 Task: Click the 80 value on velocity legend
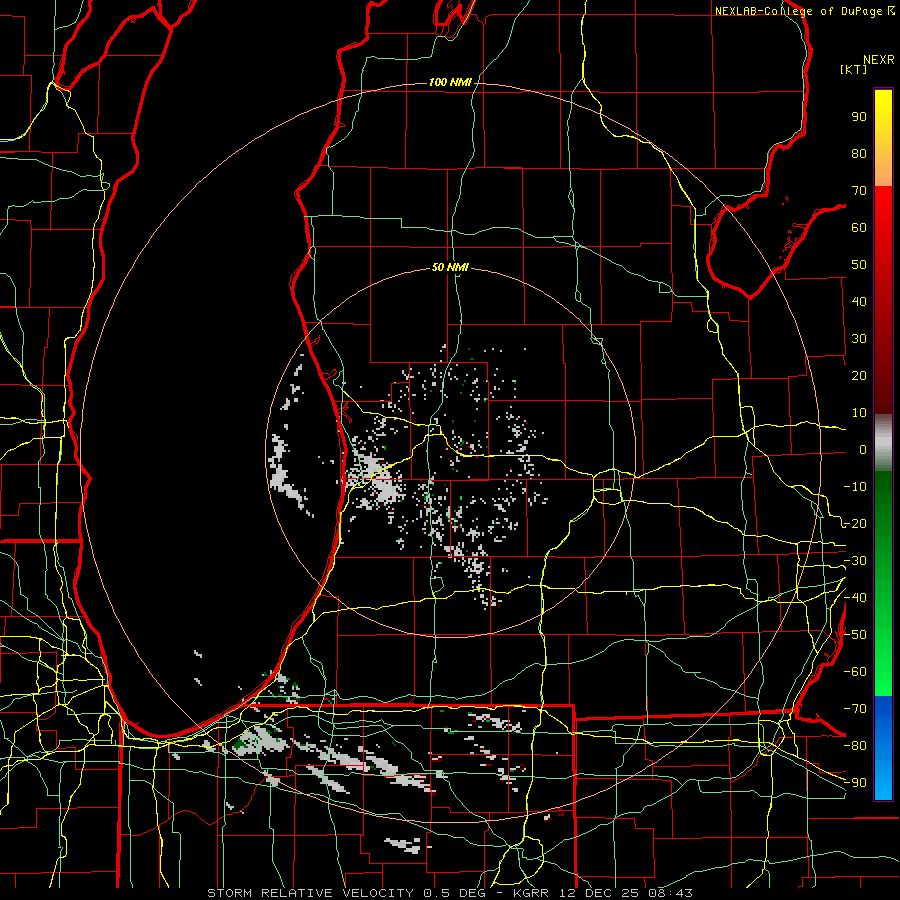(x=859, y=154)
